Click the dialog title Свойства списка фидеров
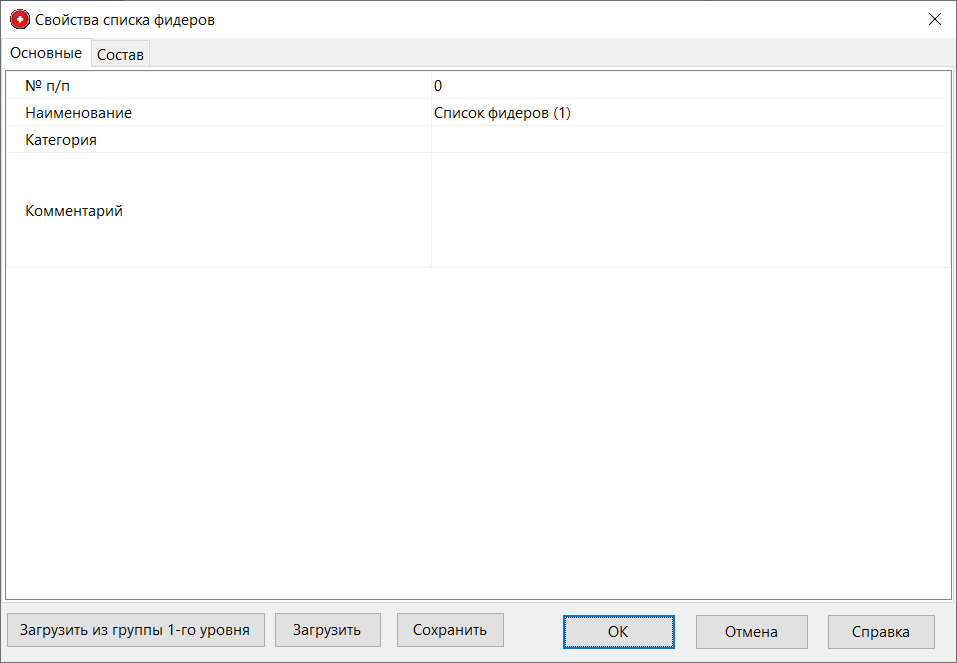Image resolution: width=957 pixels, height=663 pixels. pyautogui.click(x=125, y=19)
